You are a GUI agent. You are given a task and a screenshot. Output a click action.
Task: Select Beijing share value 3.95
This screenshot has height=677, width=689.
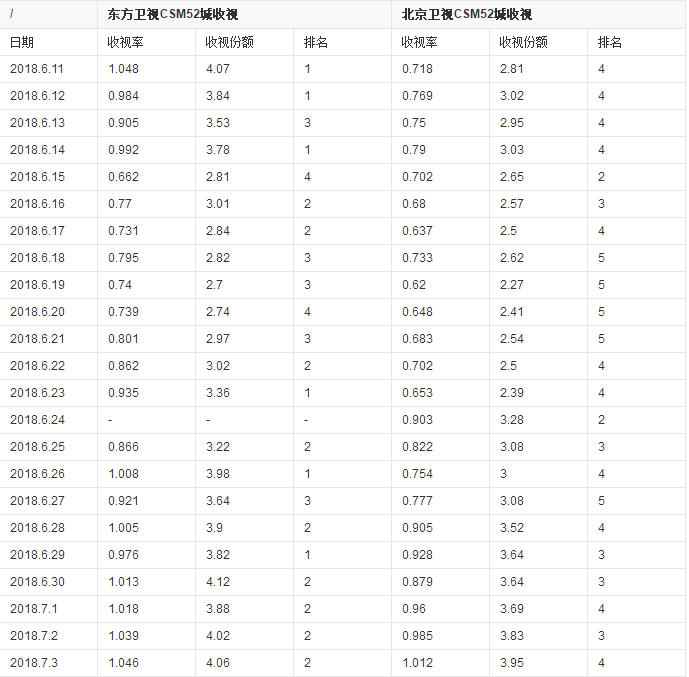(x=512, y=663)
